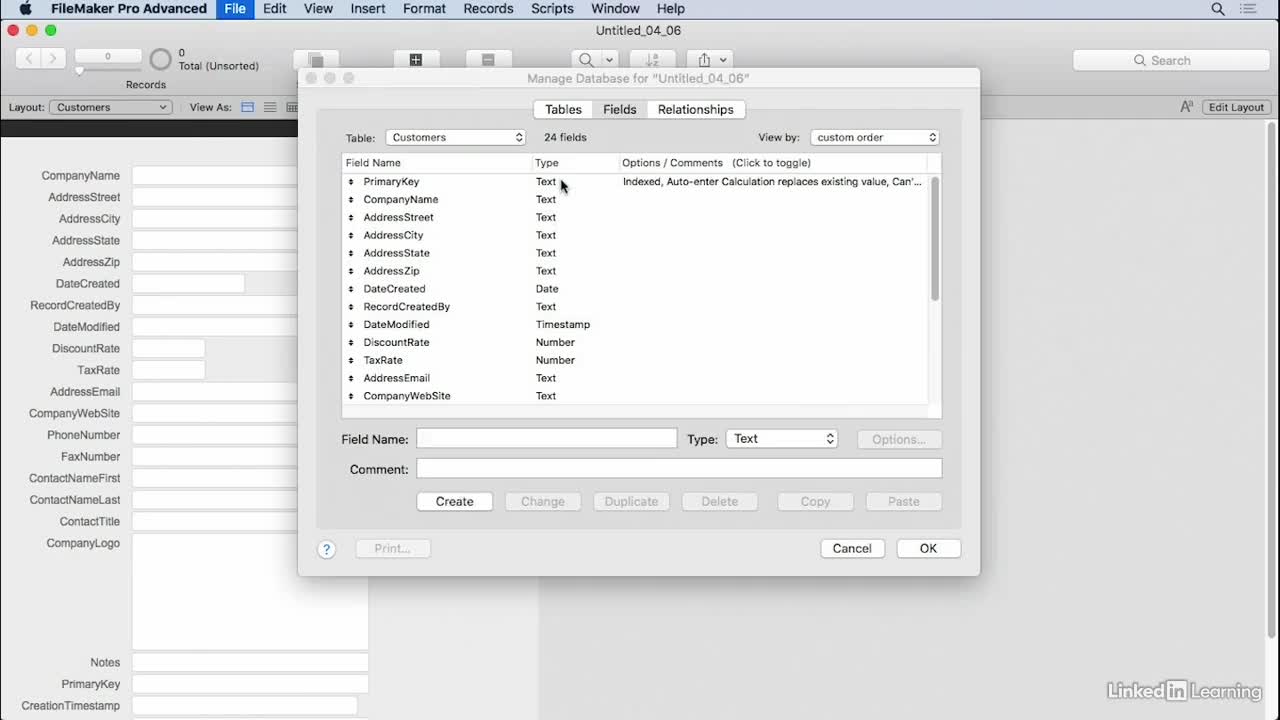Viewport: 1280px width, 720px height.
Task: Click into the Comment input
Action: tap(679, 469)
